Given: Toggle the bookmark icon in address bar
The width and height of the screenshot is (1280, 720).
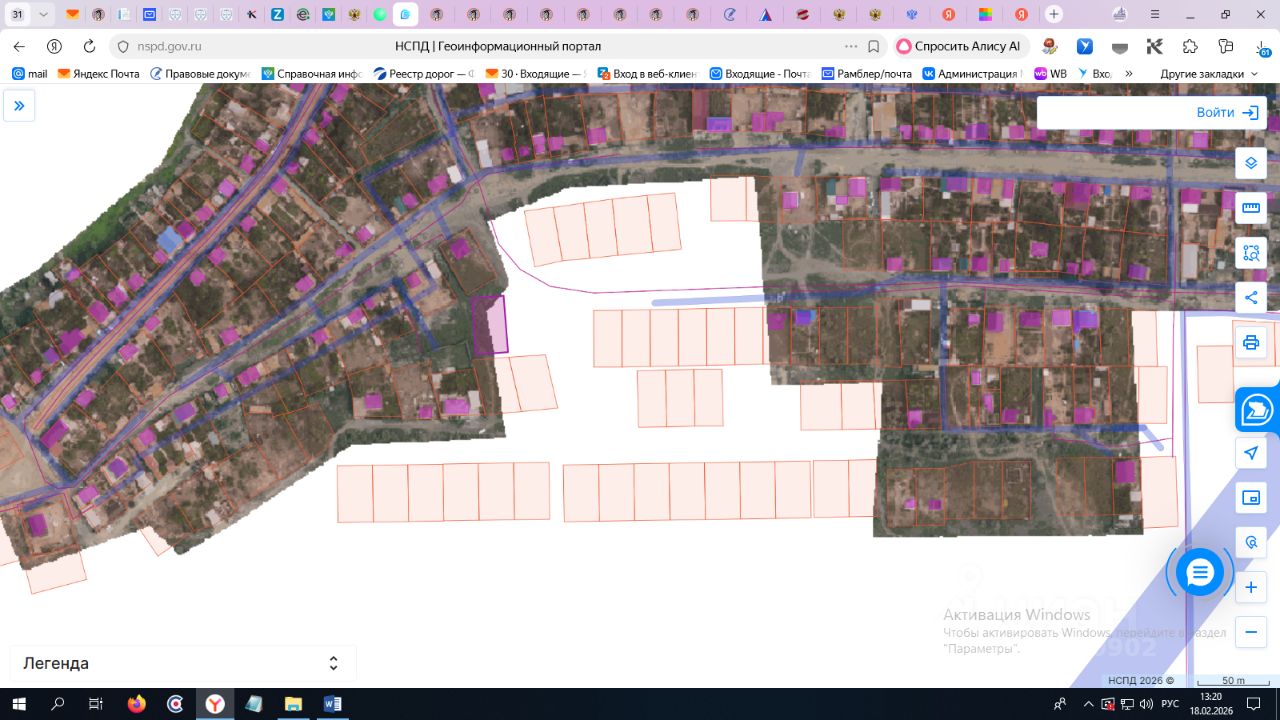Looking at the screenshot, I should coord(873,46).
